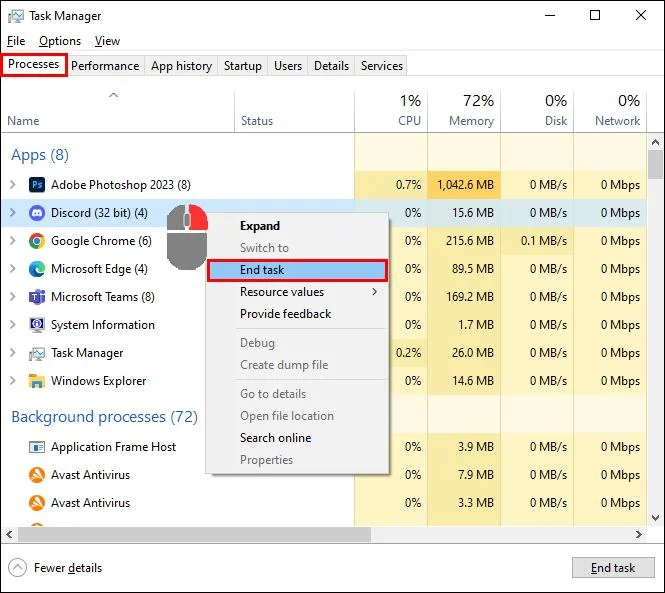Click the Avast Antivirus icon of the 3.3 MB row
This screenshot has height=593, width=665.
(x=37, y=503)
